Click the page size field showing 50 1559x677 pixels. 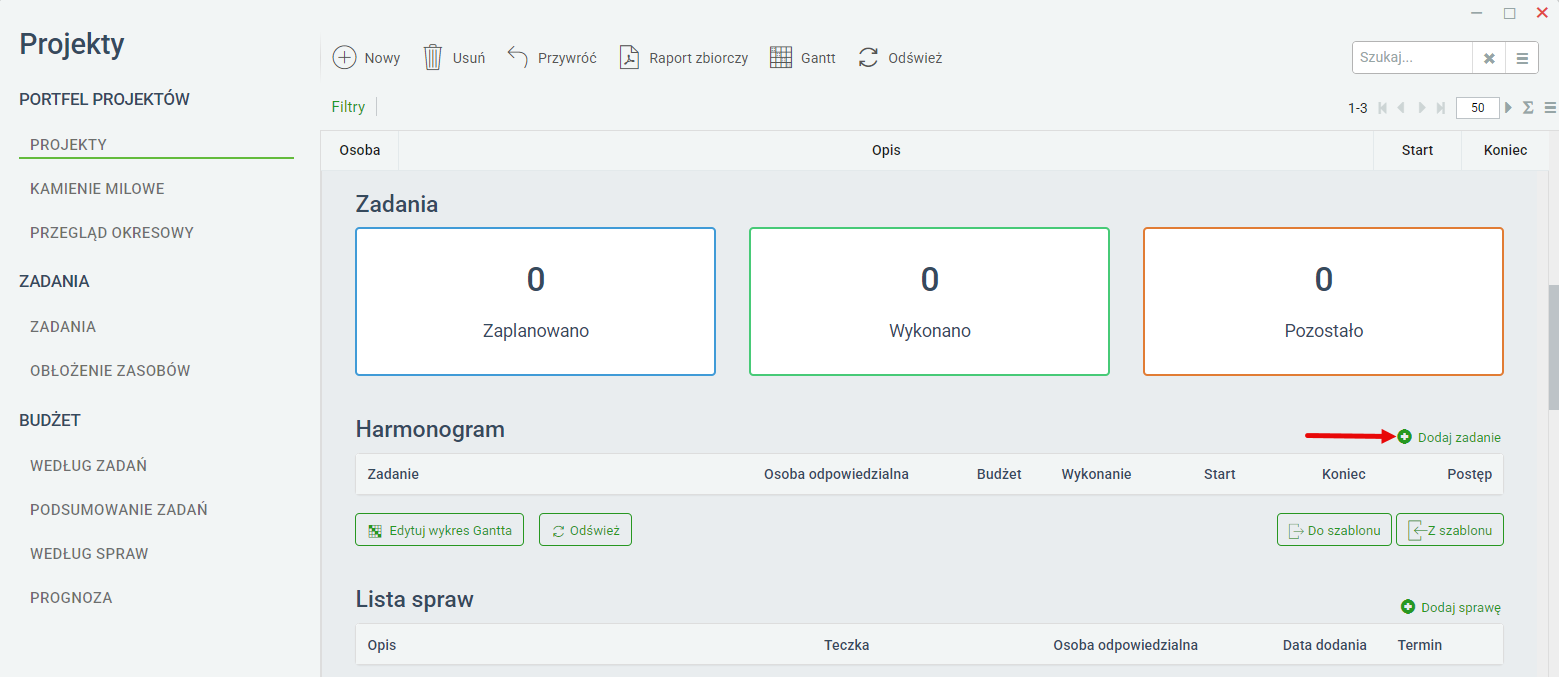tap(1477, 108)
